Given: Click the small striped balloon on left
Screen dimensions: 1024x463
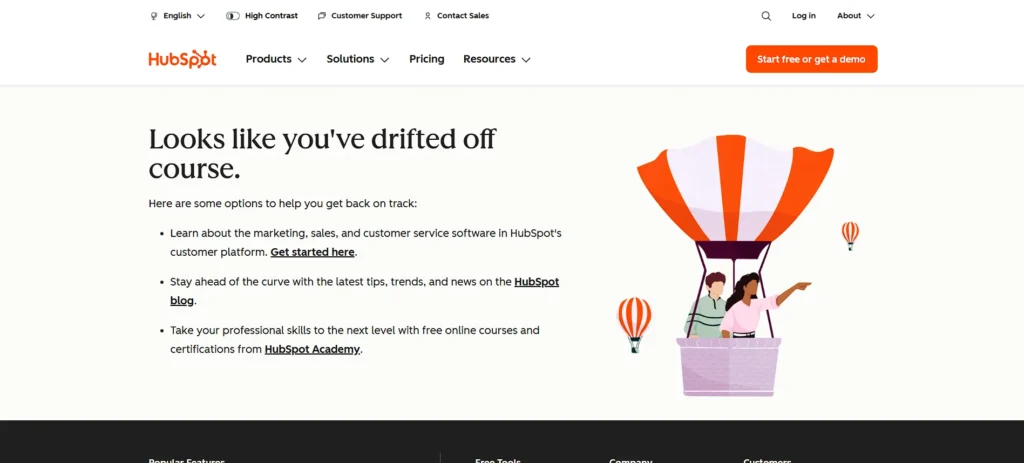Looking at the screenshot, I should (x=634, y=322).
